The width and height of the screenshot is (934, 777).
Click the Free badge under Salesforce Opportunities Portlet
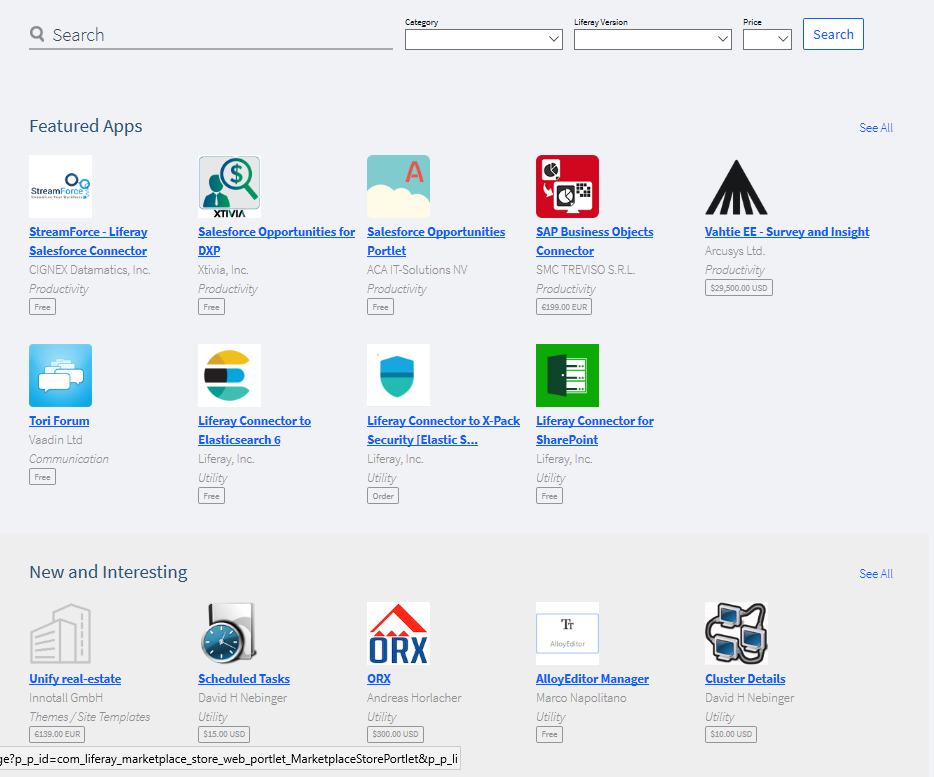point(380,307)
